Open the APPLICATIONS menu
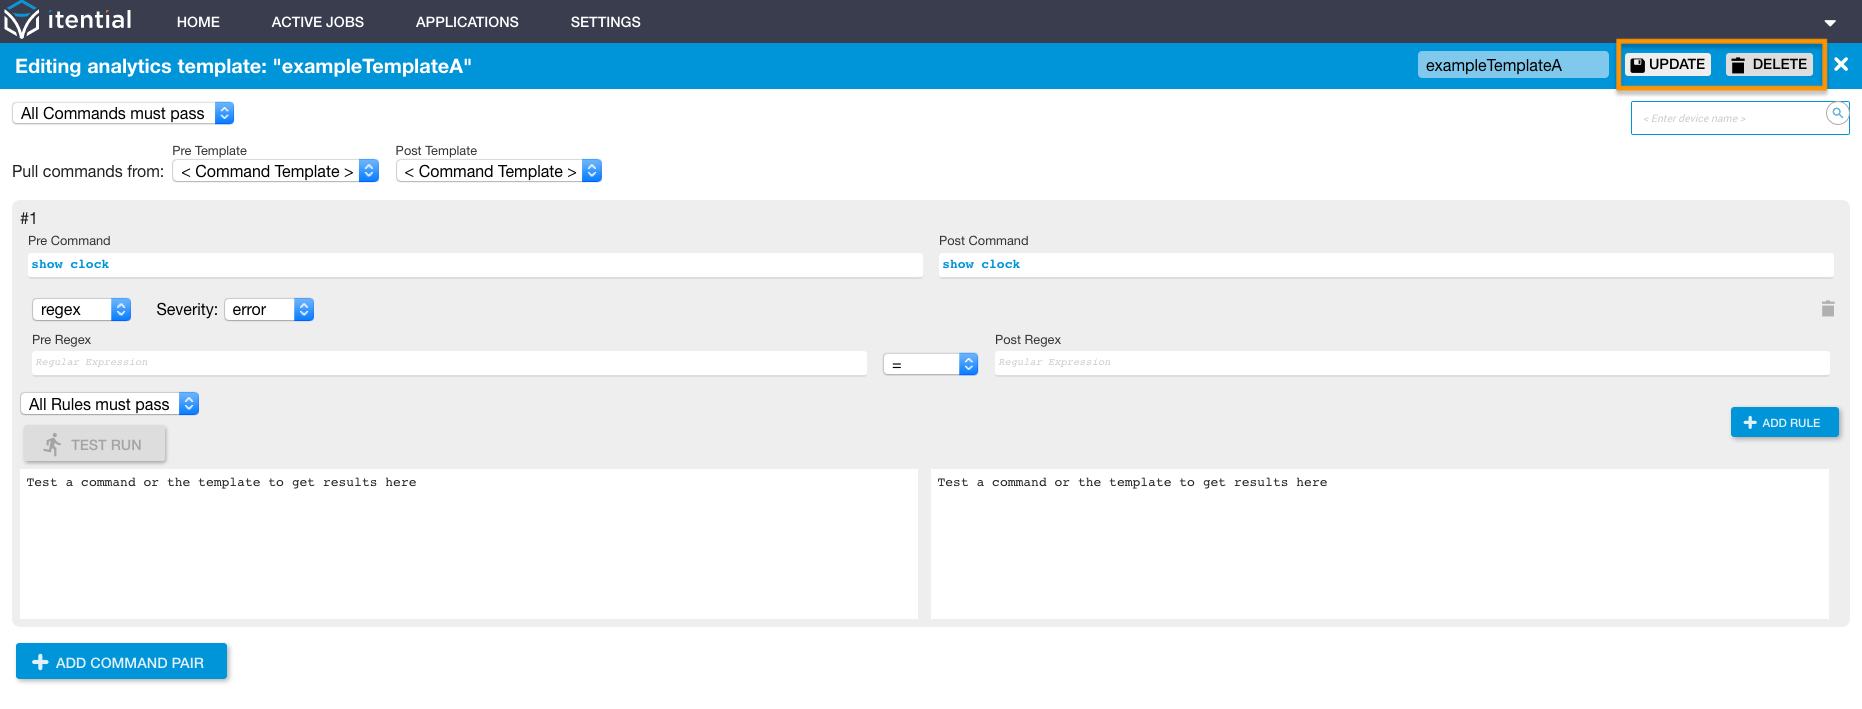1862x709 pixels. click(467, 22)
